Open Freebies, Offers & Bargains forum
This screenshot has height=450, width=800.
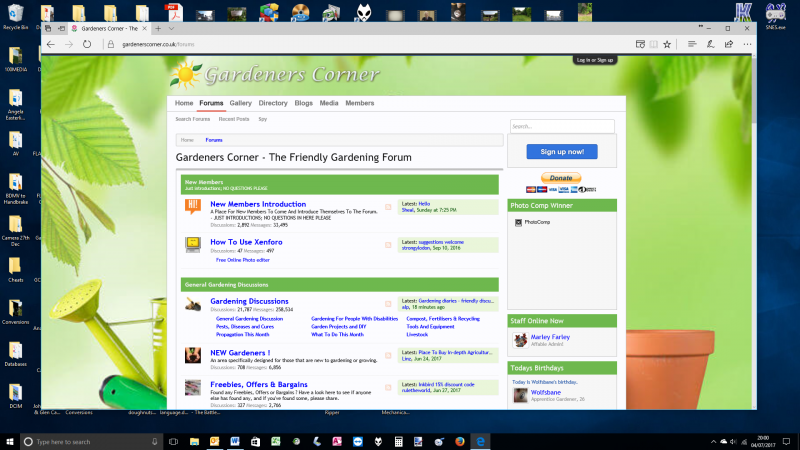click(259, 385)
